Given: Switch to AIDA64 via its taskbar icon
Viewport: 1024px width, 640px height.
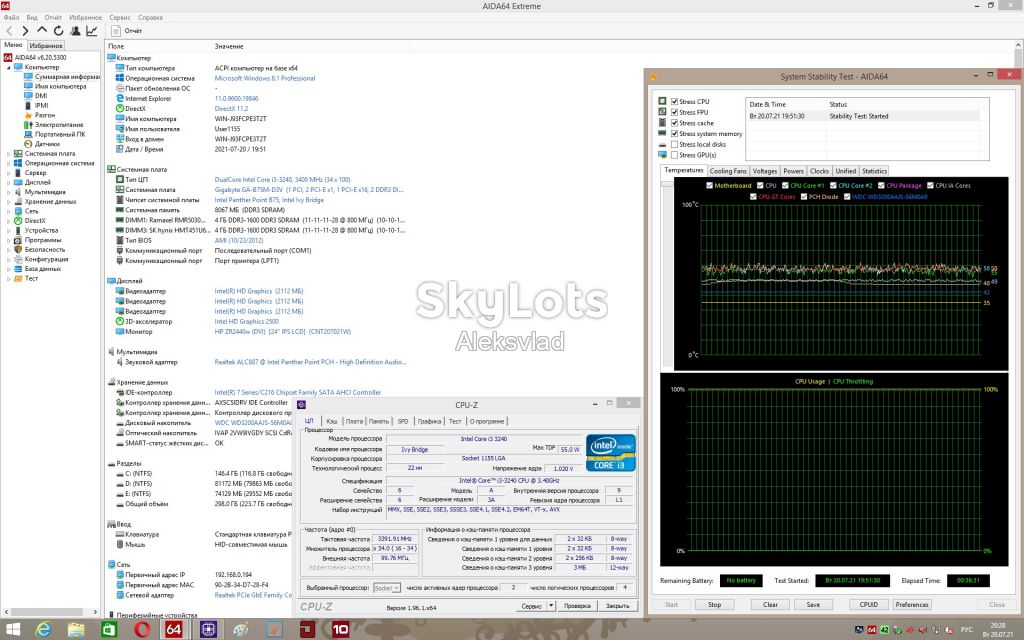Looking at the screenshot, I should [174, 630].
